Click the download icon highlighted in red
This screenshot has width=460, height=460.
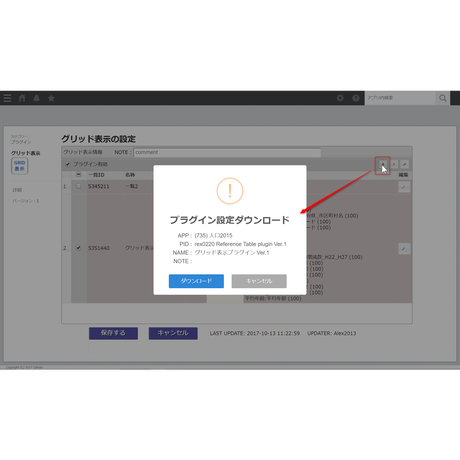[383, 164]
